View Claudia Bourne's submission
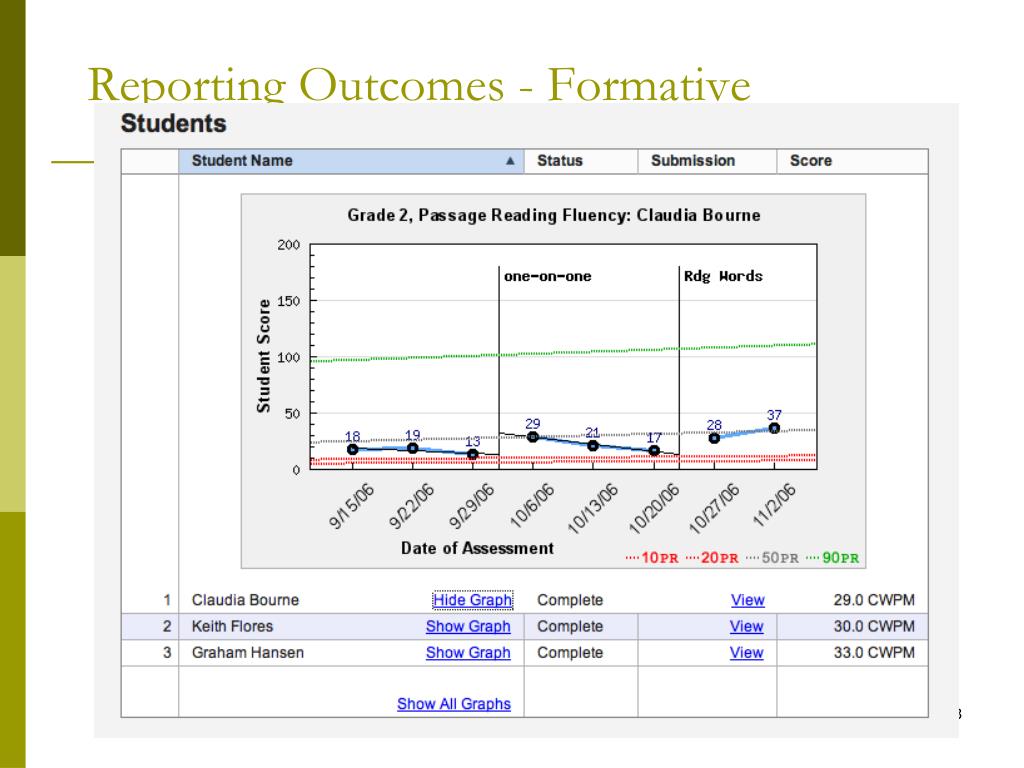This screenshot has height=768, width=1024. (x=747, y=600)
